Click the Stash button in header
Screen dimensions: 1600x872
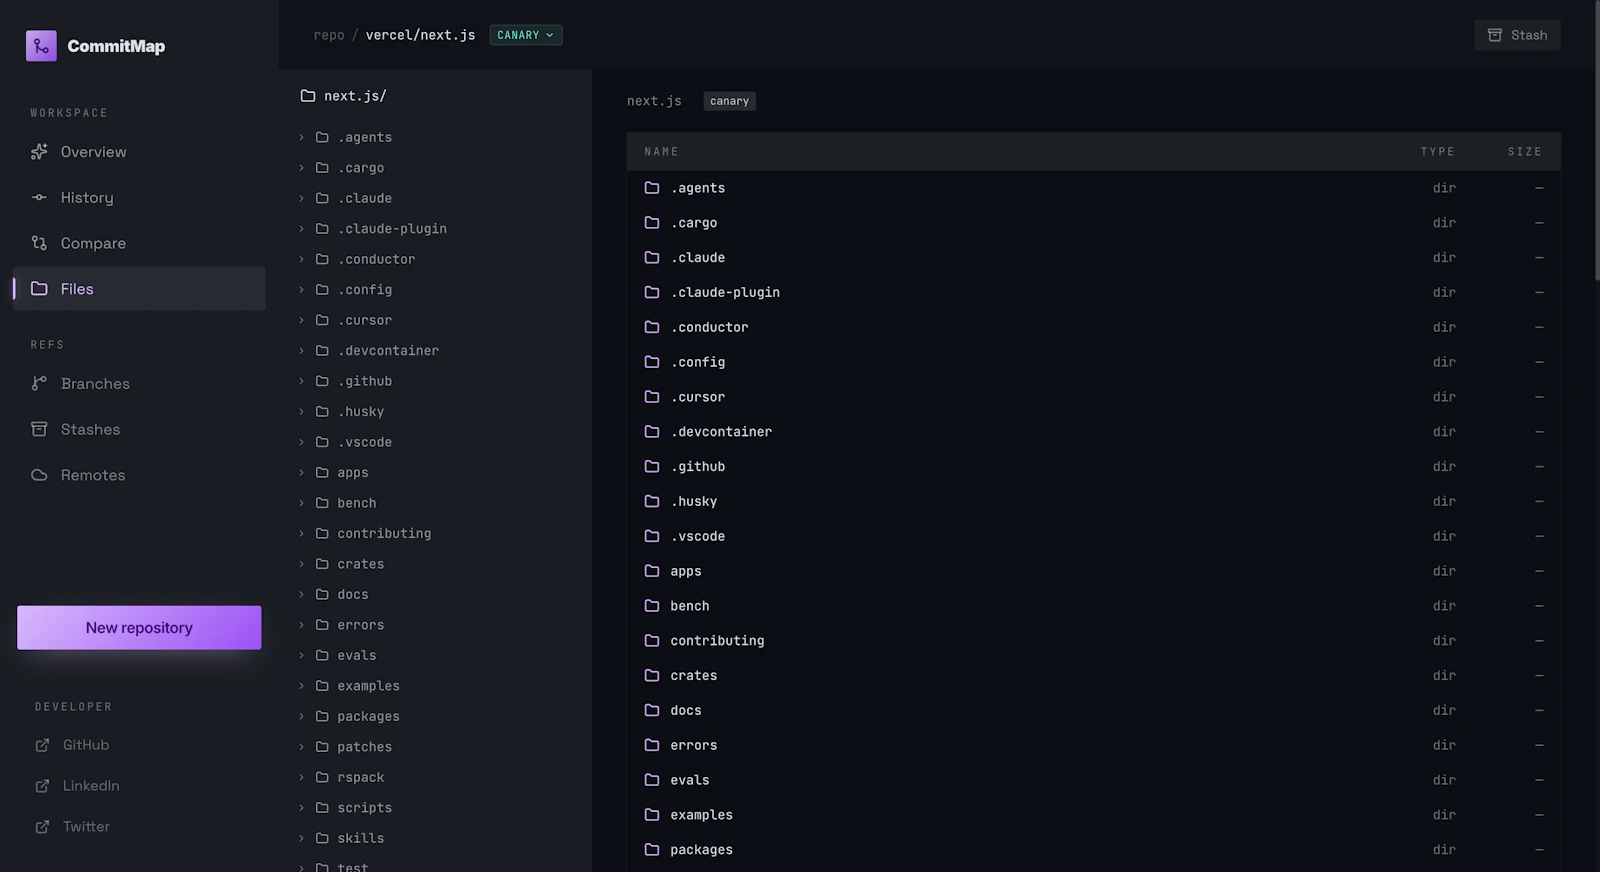[x=1517, y=35]
